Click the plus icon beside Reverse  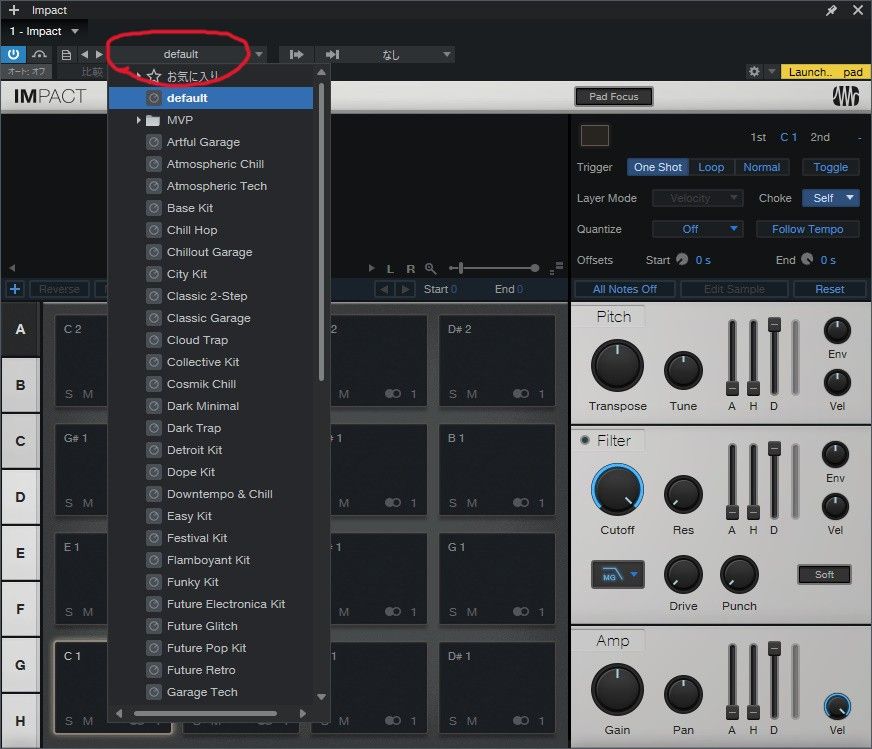(15, 289)
